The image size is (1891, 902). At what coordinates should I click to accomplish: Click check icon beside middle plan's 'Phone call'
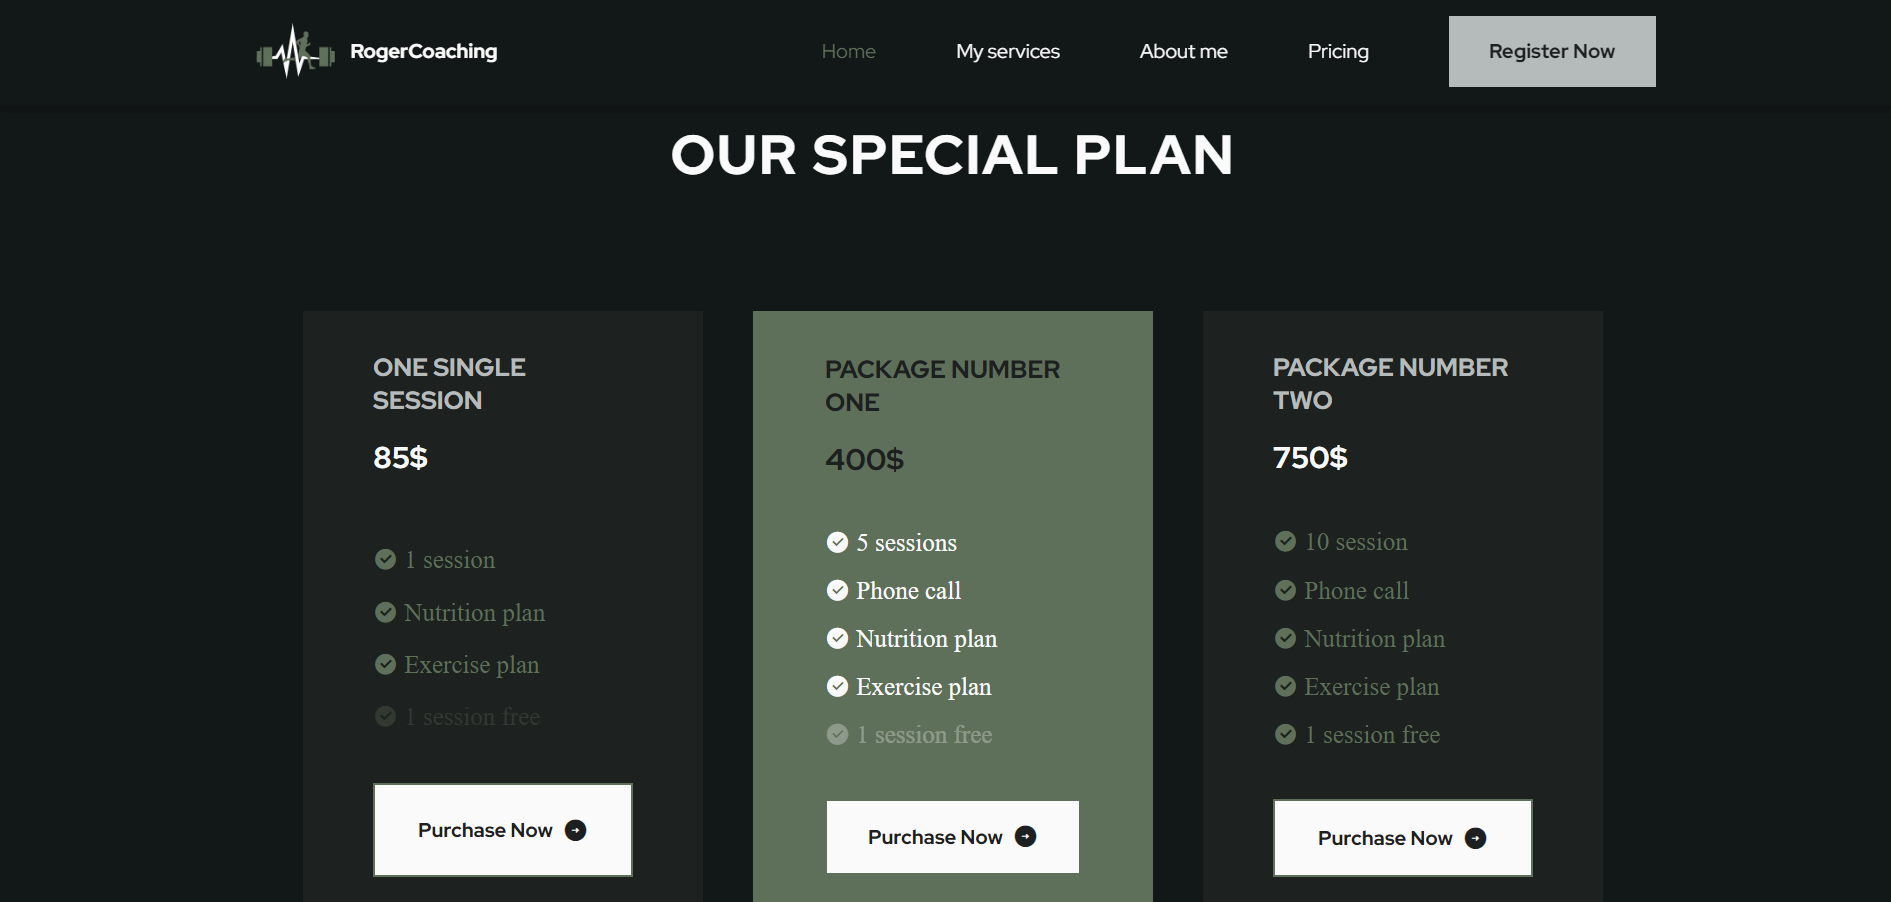tap(838, 591)
